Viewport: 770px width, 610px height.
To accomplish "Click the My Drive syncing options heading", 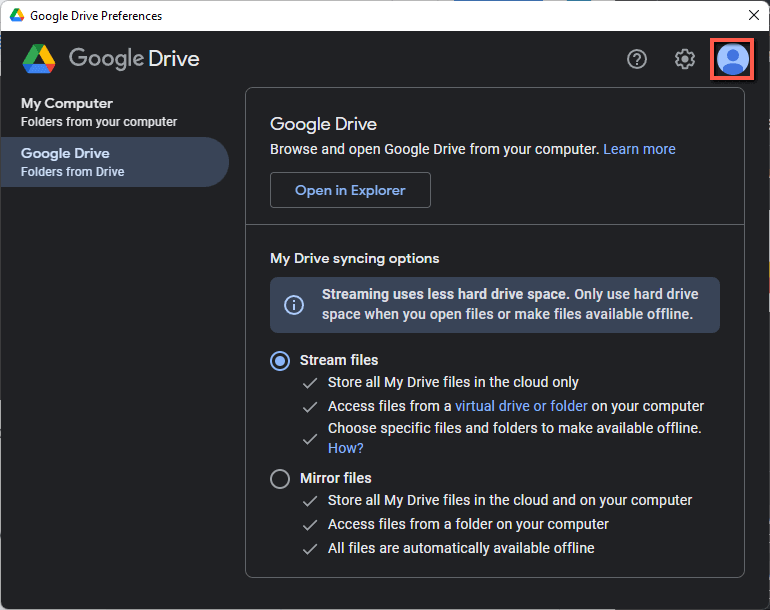I will (355, 258).
